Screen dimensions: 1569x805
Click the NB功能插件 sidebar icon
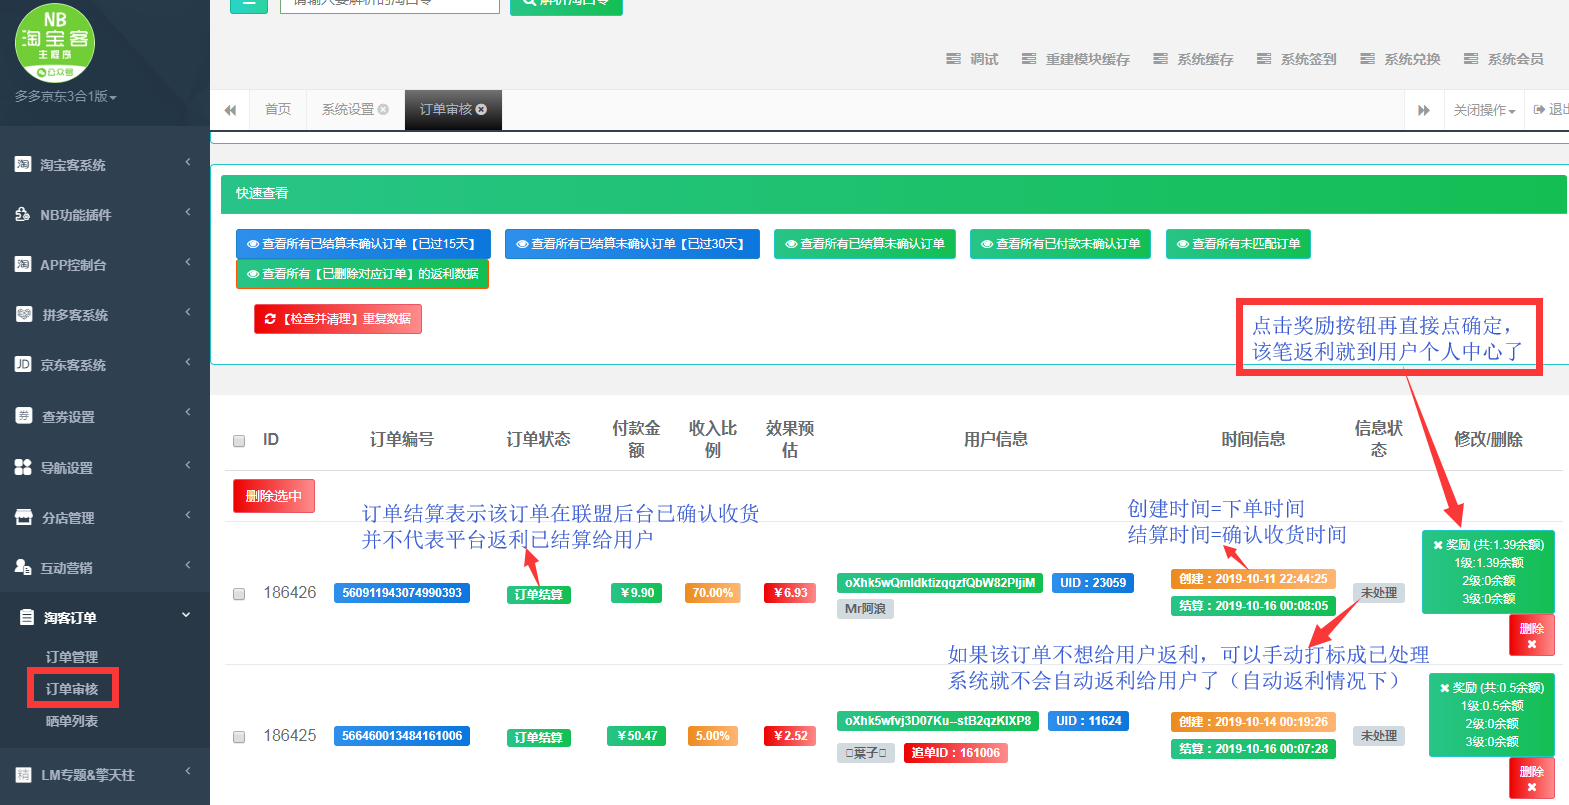click(23, 214)
